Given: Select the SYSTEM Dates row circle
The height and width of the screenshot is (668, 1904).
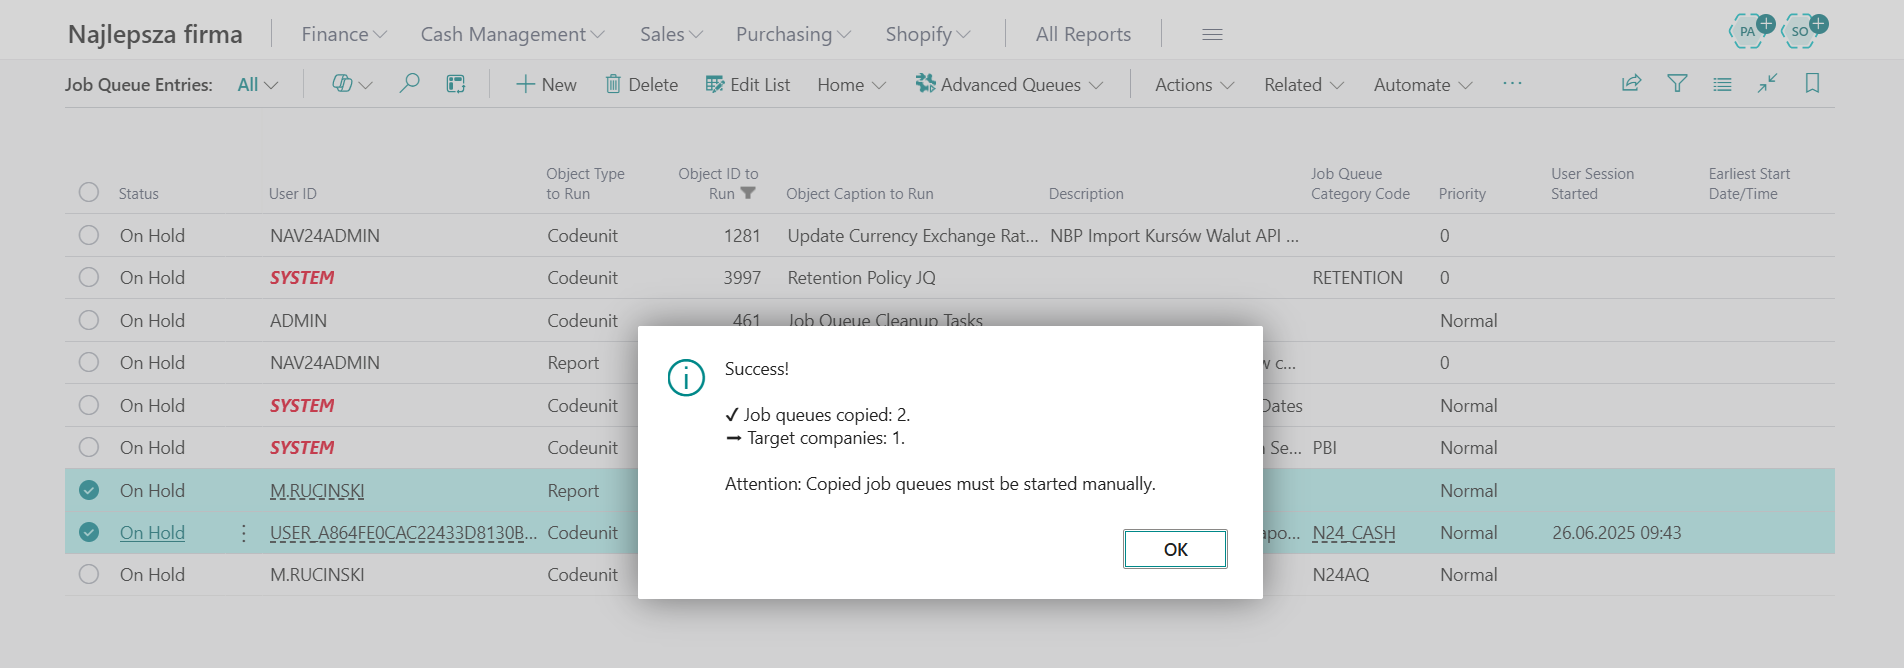Looking at the screenshot, I should (89, 405).
